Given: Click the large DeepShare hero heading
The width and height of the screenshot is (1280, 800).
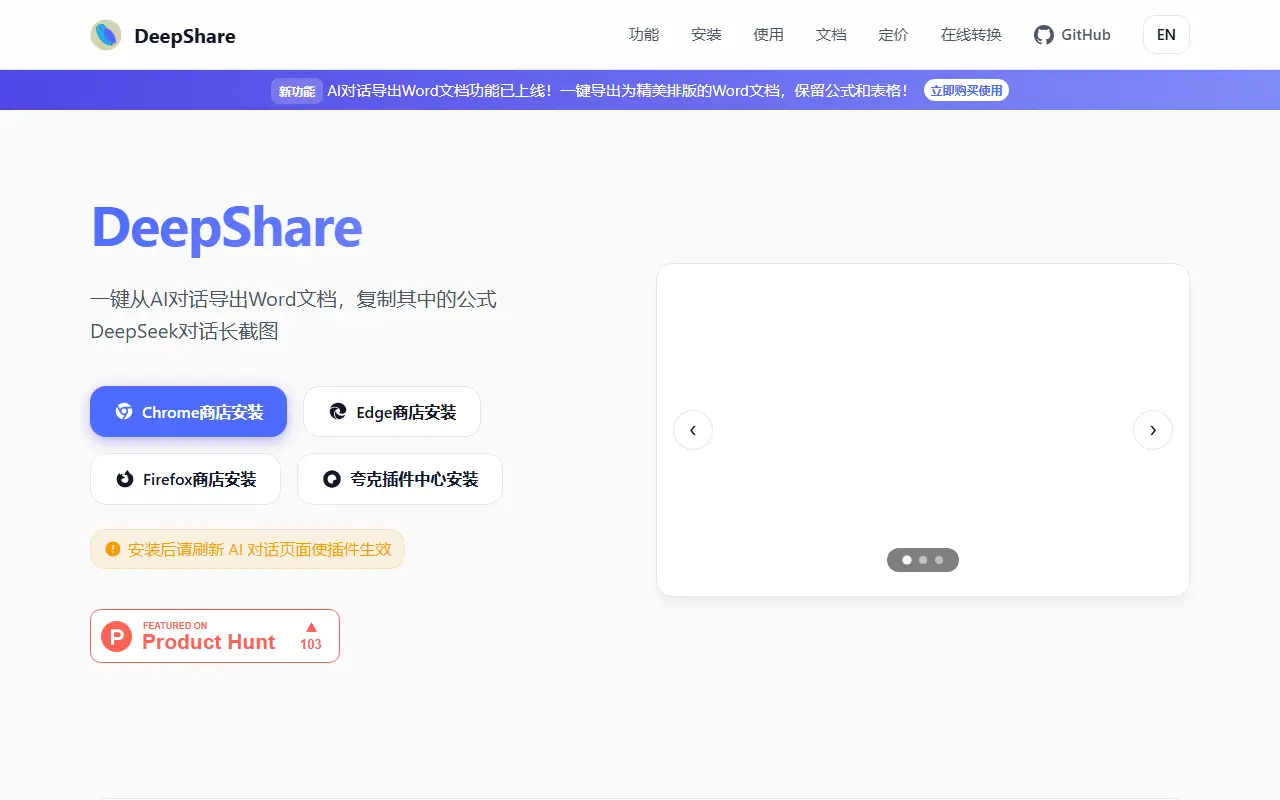Looking at the screenshot, I should [x=227, y=228].
